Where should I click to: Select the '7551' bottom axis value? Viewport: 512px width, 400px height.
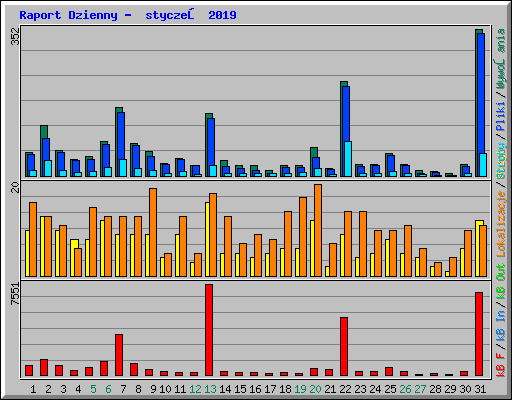(15, 294)
